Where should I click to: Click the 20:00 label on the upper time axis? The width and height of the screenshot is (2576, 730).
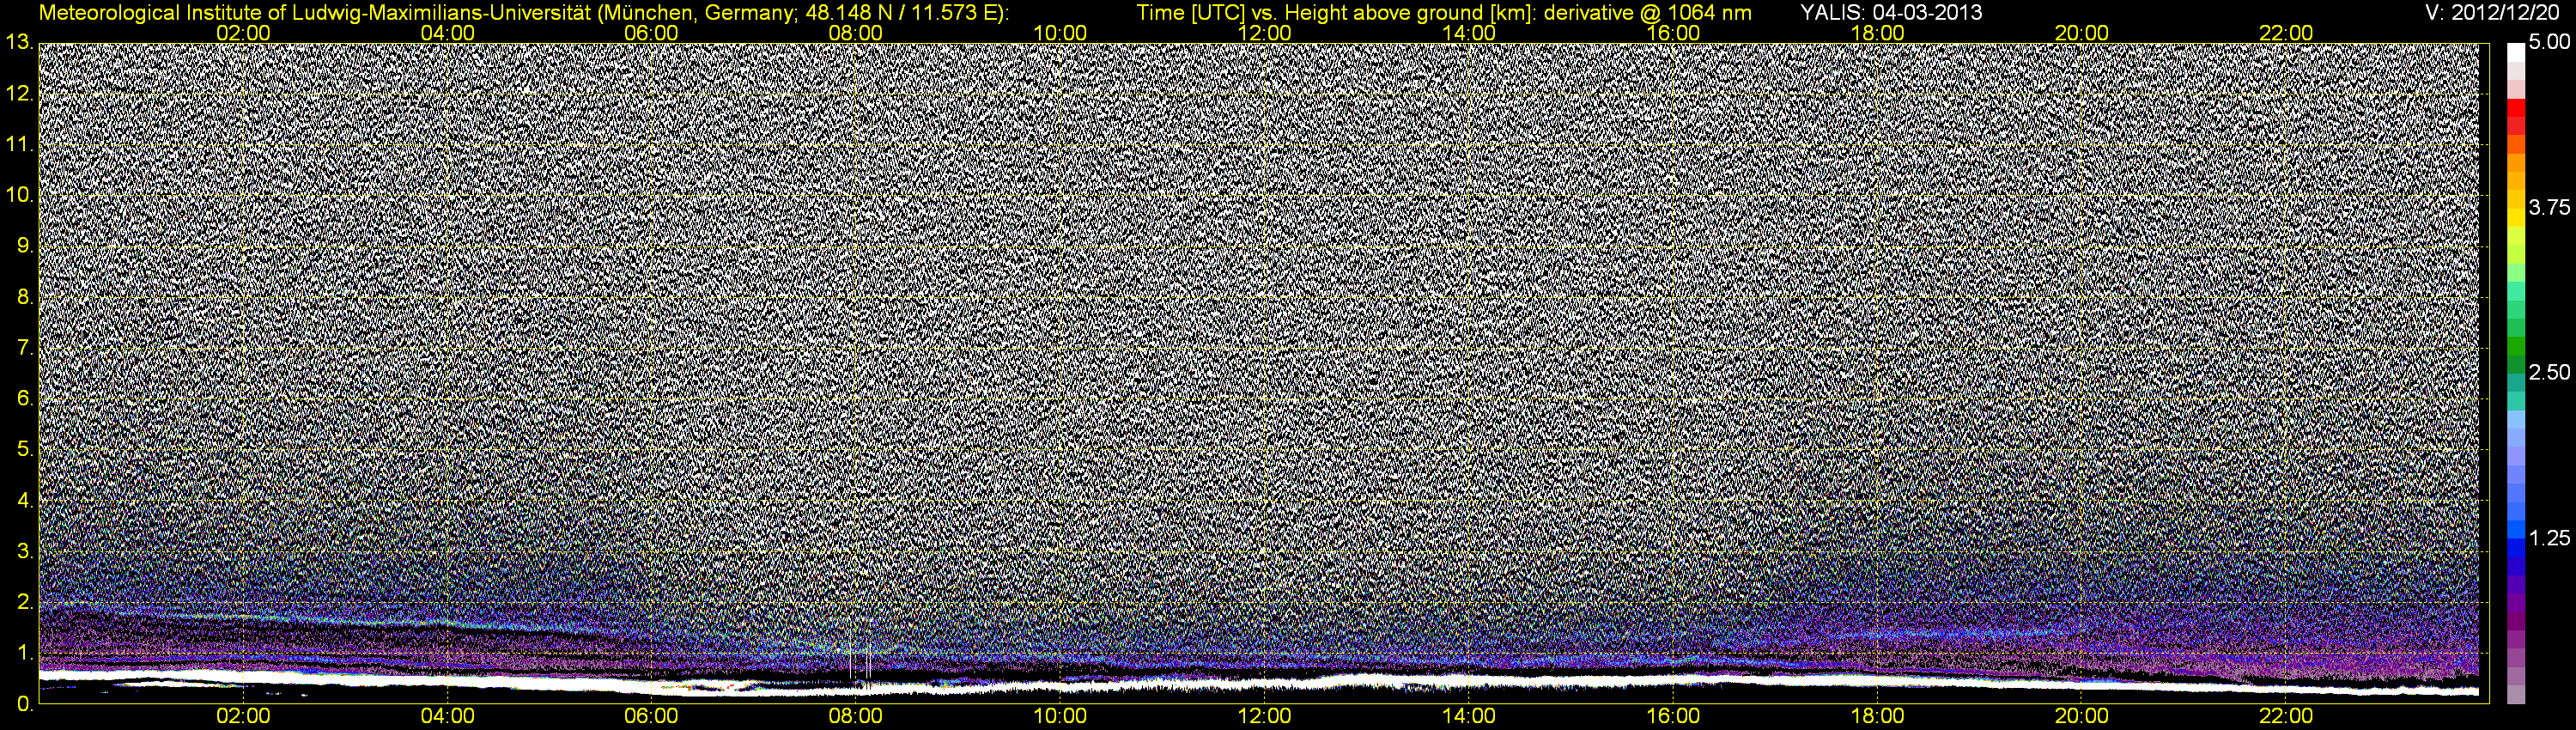2082,33
